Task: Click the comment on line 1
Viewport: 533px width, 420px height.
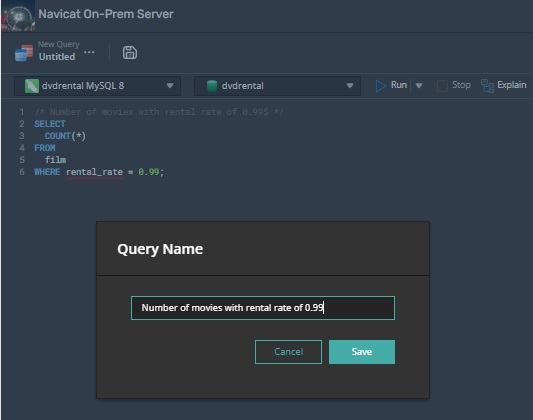Action: (x=159, y=112)
